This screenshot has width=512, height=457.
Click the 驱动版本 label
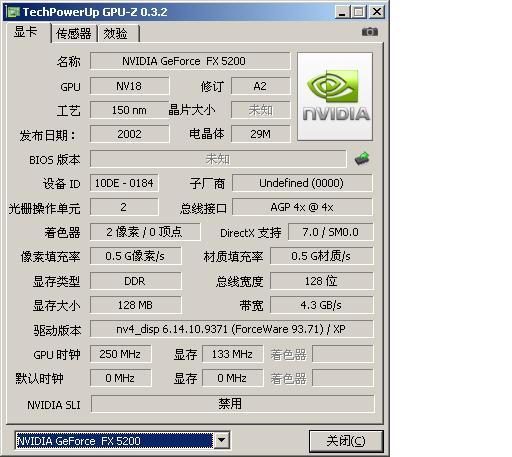[x=57, y=330]
